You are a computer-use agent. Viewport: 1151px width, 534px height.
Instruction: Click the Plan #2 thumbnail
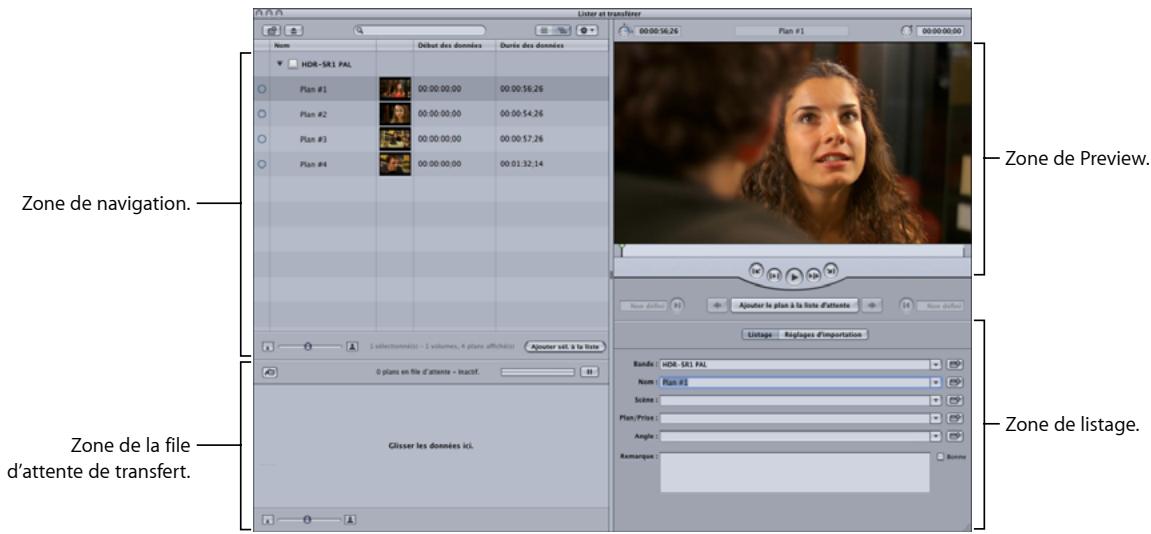(395, 114)
